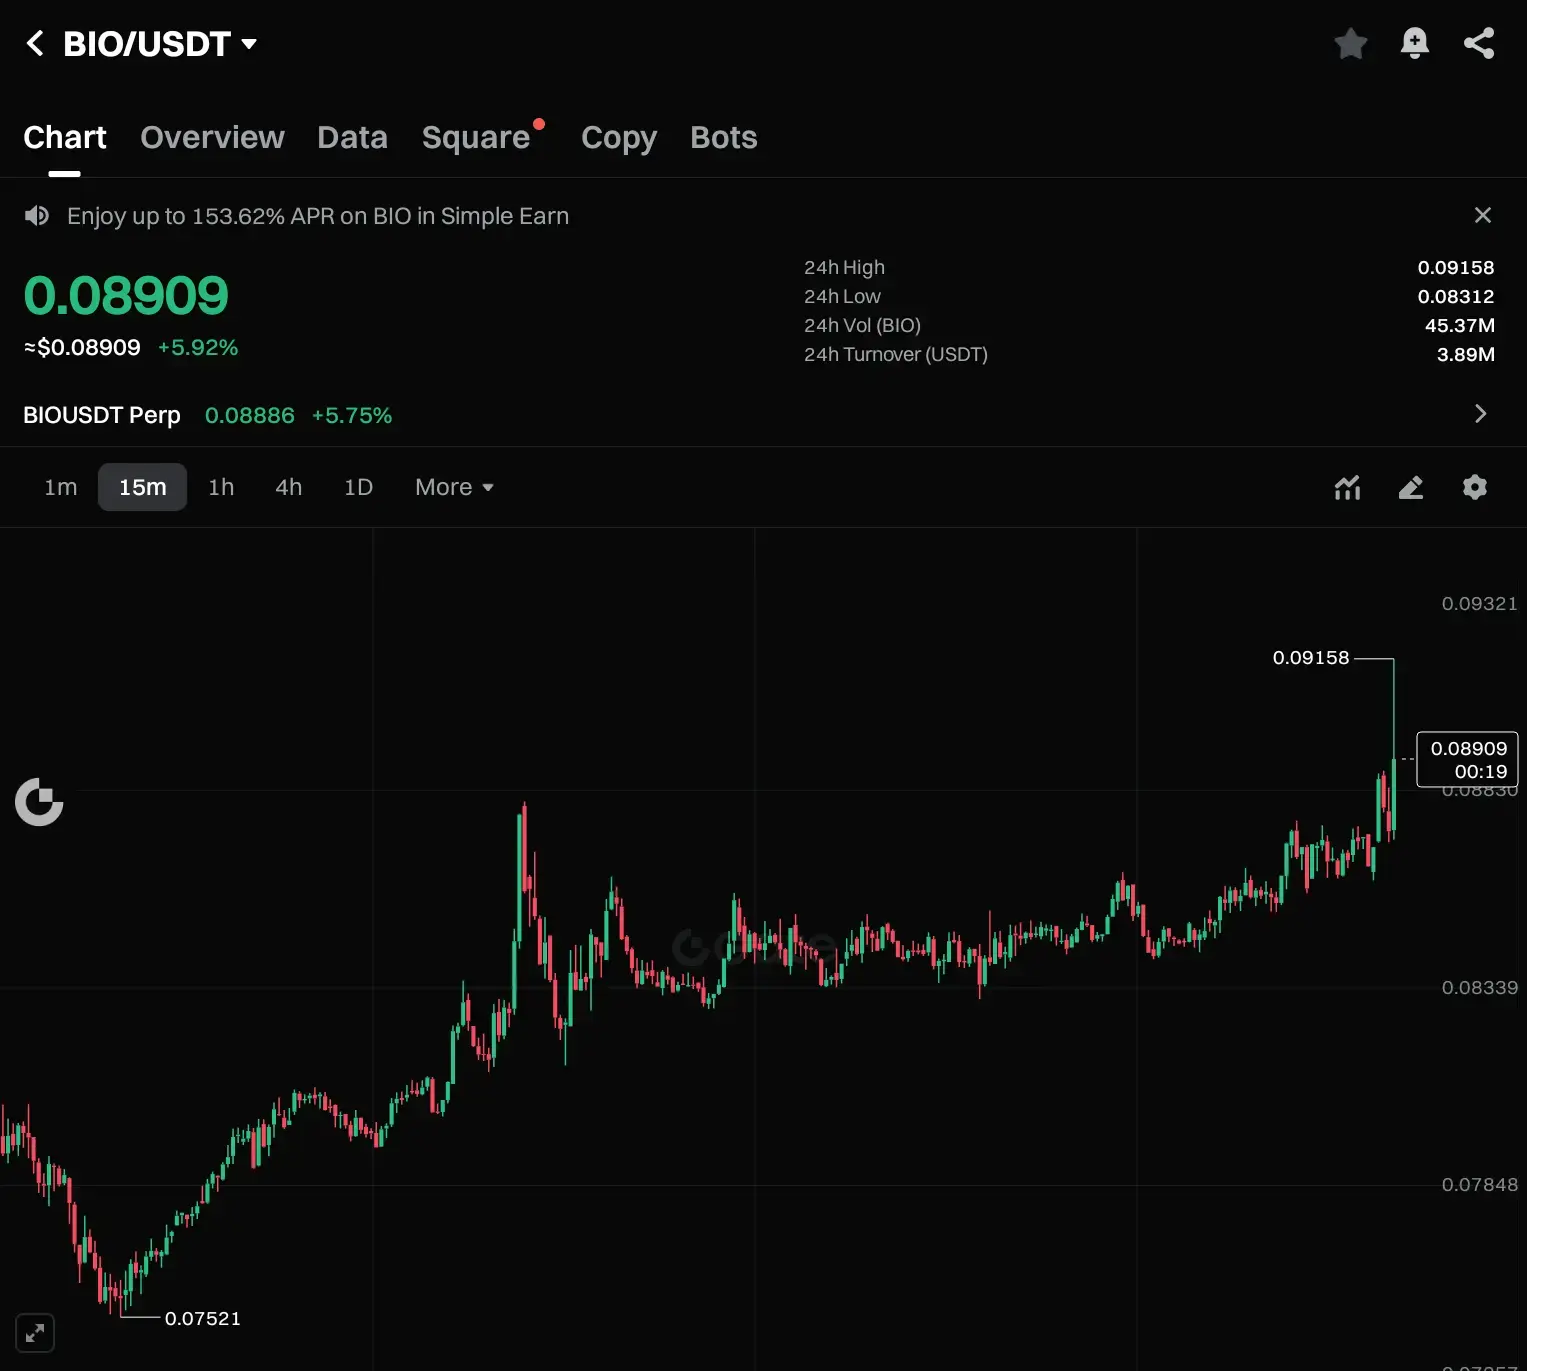The height and width of the screenshot is (1371, 1547).
Task: Tap the speaker announcement icon
Action: 37,216
